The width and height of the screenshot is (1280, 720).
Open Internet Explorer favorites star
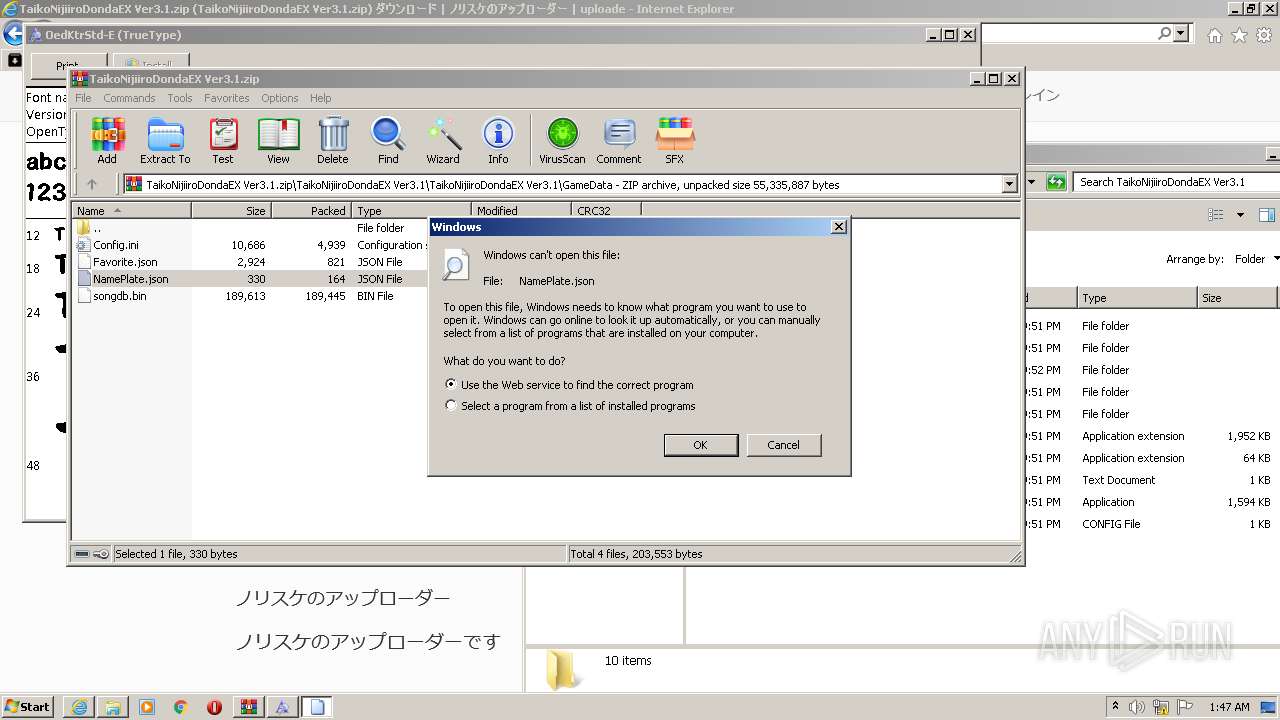1239,35
